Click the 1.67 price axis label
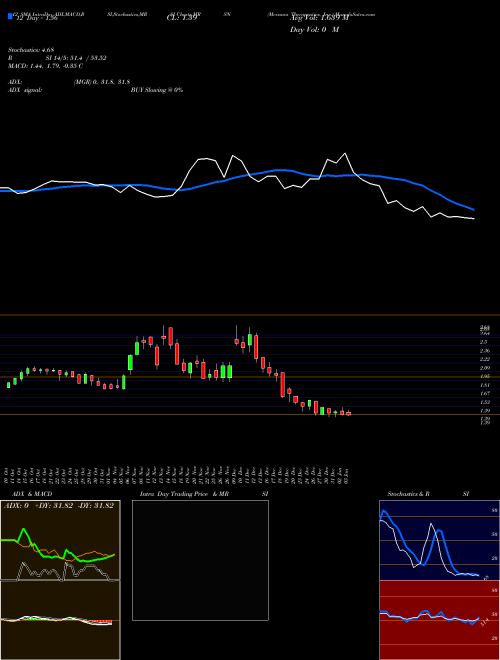Viewport: 500px width, 660px height. click(x=484, y=394)
